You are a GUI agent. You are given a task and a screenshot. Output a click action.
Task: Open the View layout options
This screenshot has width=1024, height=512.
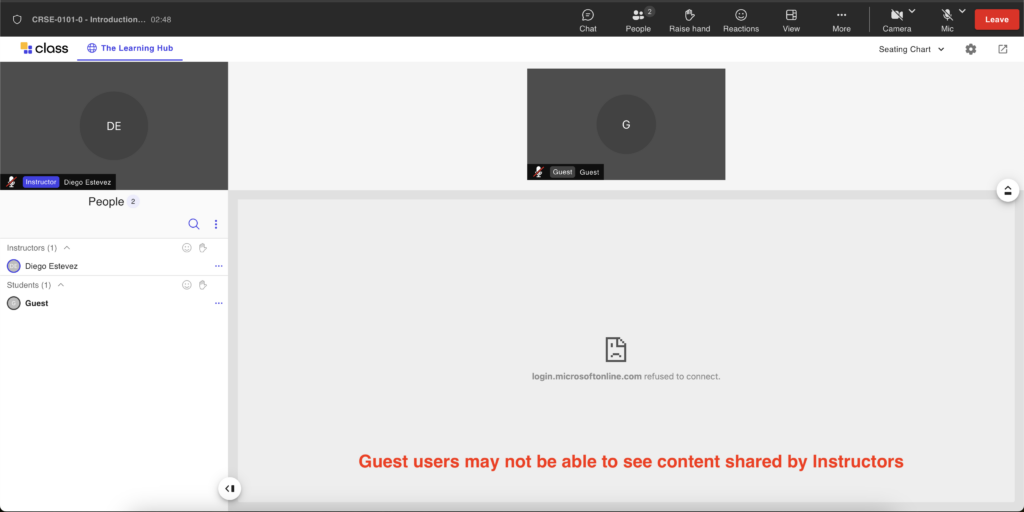pyautogui.click(x=791, y=20)
